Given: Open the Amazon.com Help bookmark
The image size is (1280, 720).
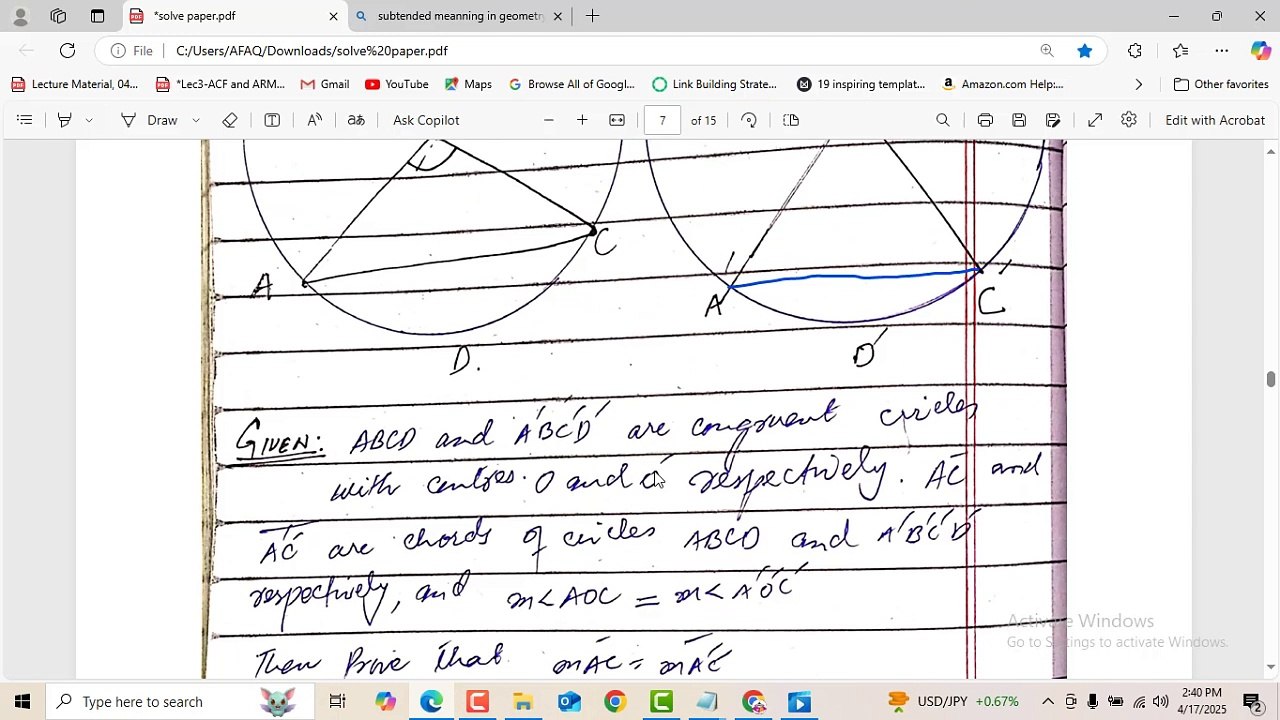Looking at the screenshot, I should click(1002, 84).
